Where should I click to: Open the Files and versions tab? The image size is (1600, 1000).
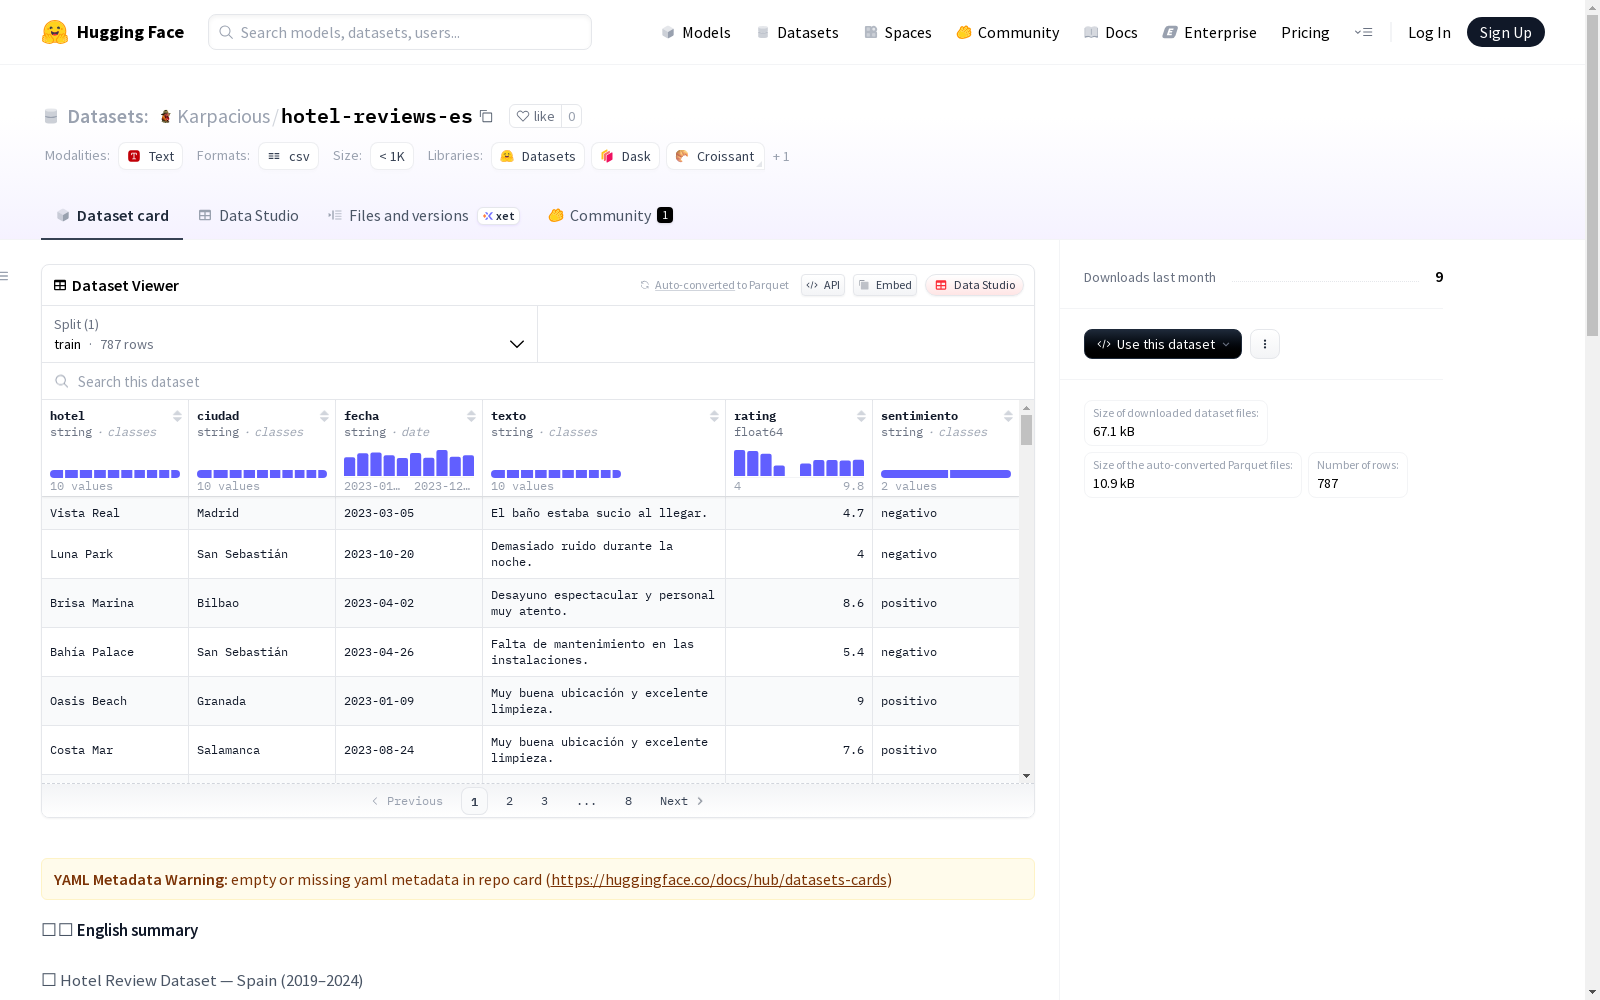[x=424, y=216]
